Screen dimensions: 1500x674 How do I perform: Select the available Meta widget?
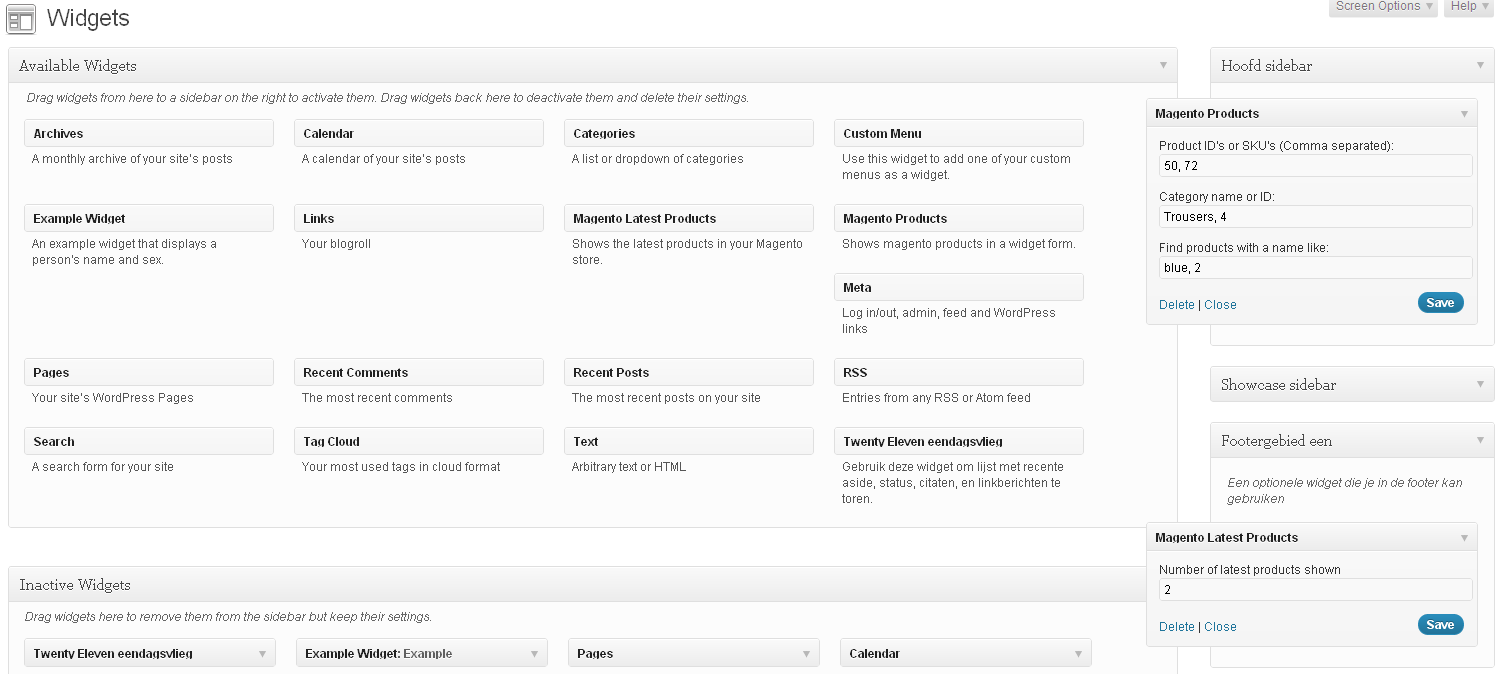coord(959,287)
